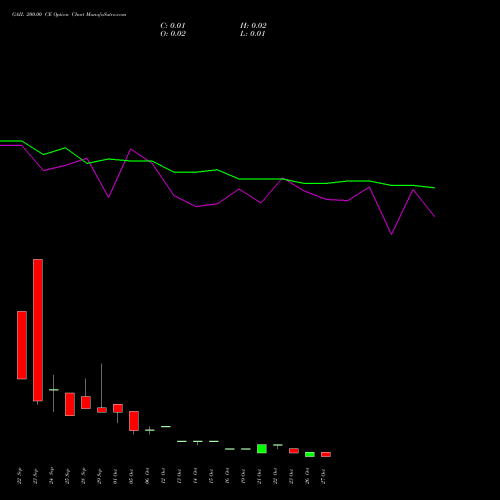Click the red candle for 23 Oct
This screenshot has width=500, height=500.
pyautogui.click(x=294, y=451)
